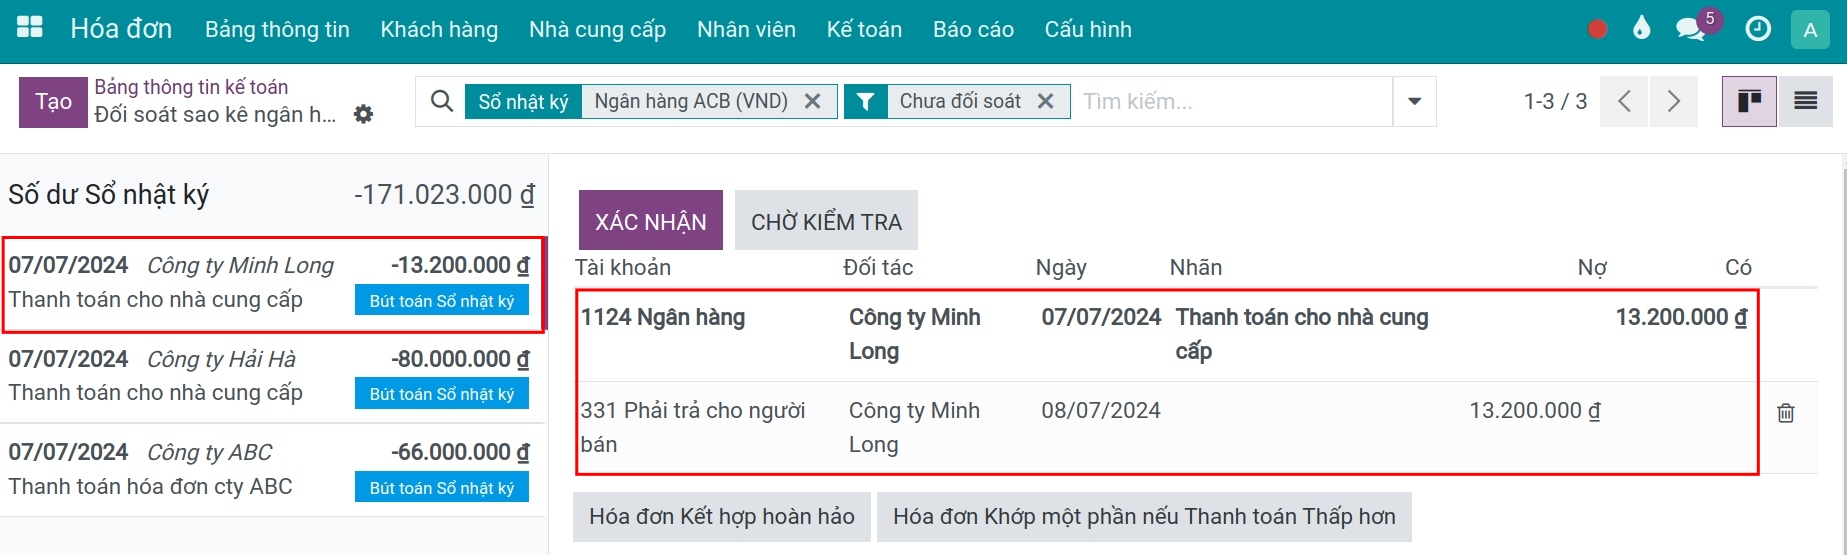1847x555 pixels.
Task: Remove the Ngân hàng ACB (VND) facet
Action: 813,101
